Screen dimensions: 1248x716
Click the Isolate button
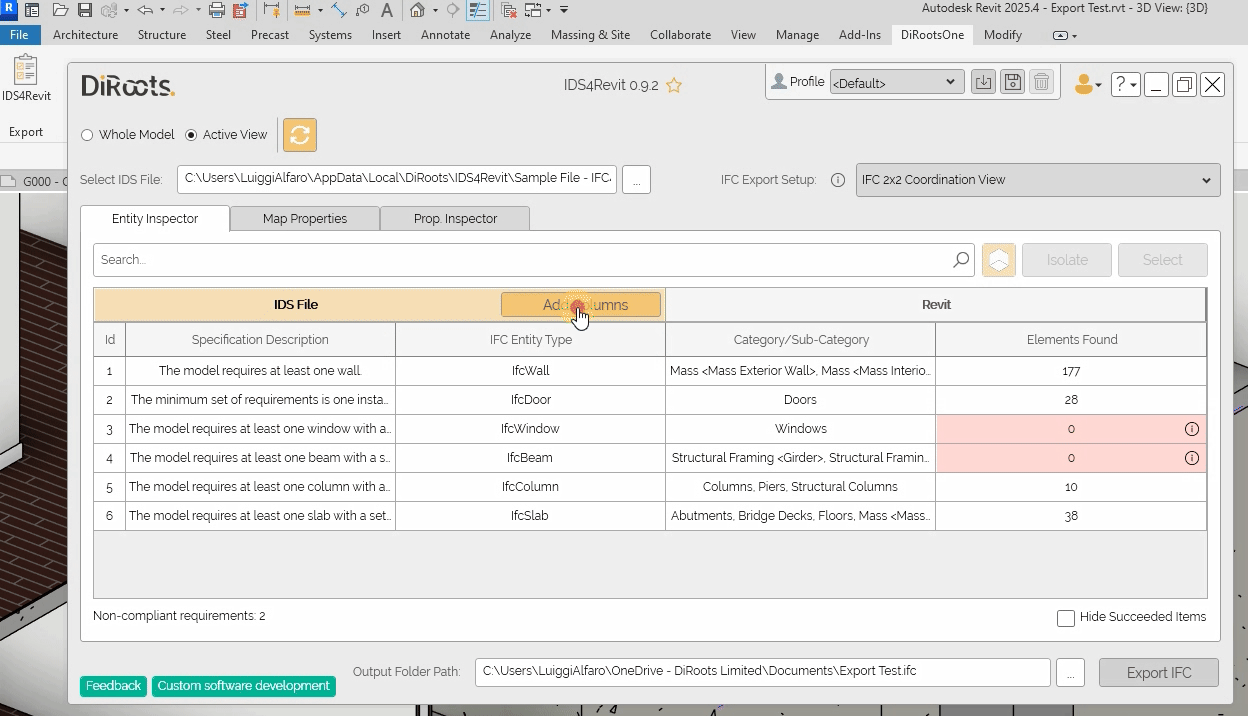pos(1067,260)
